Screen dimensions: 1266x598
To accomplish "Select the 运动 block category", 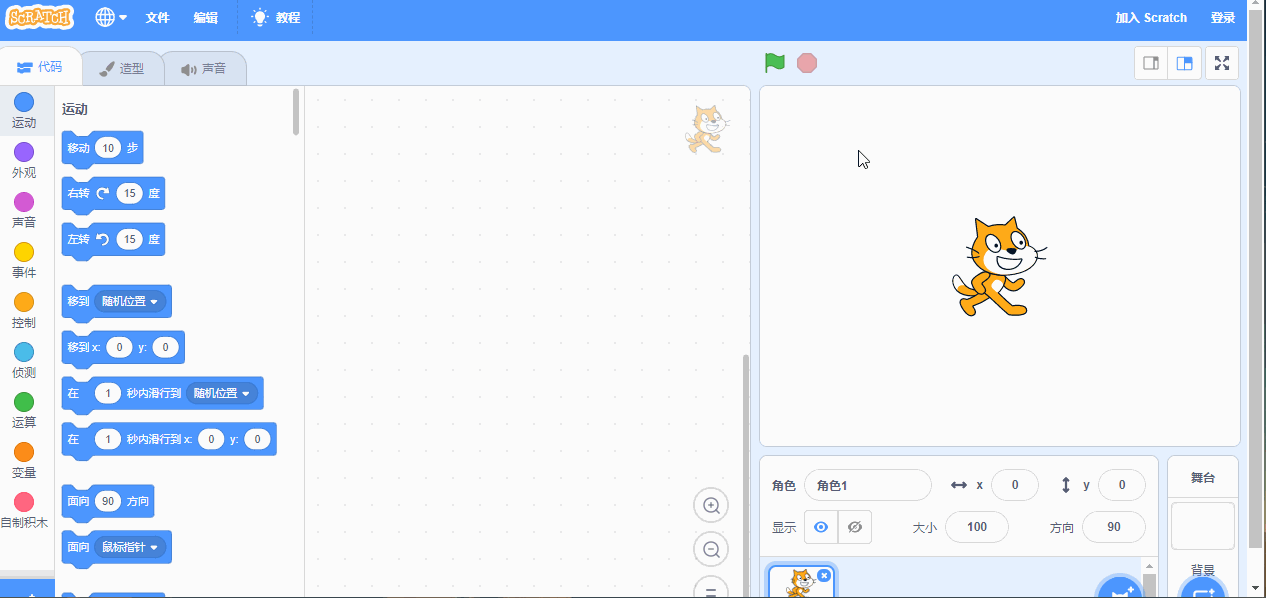I will [24, 111].
